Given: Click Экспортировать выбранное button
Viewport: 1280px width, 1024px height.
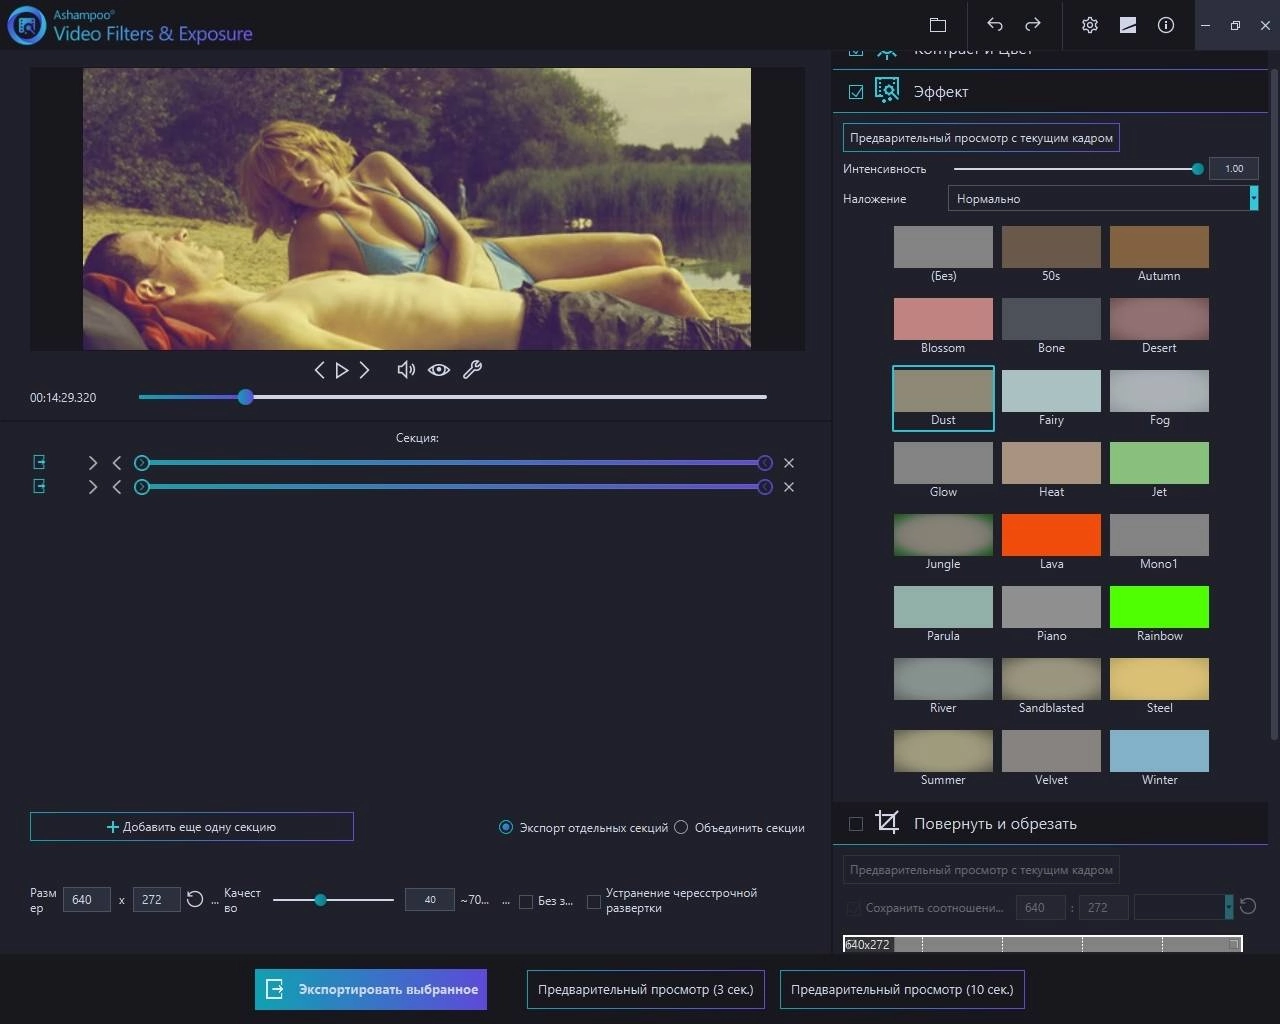Looking at the screenshot, I should click(371, 989).
